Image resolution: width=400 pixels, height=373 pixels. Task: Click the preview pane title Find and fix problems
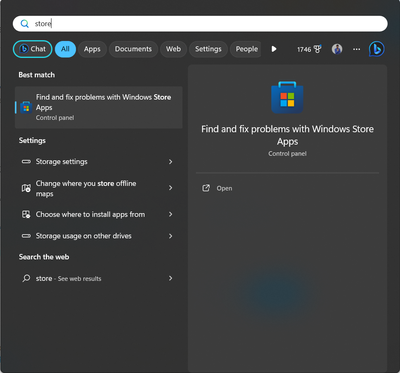[287, 135]
